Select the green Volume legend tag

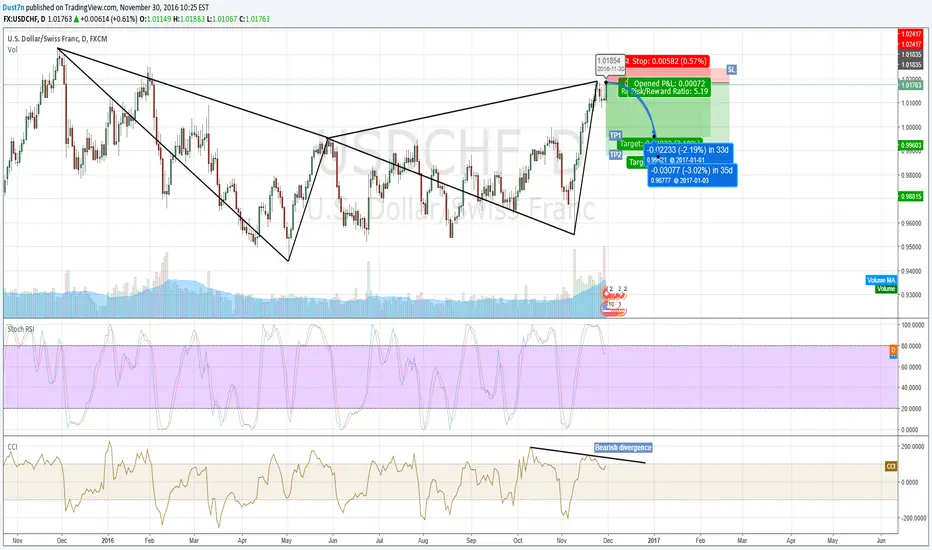coord(886,288)
